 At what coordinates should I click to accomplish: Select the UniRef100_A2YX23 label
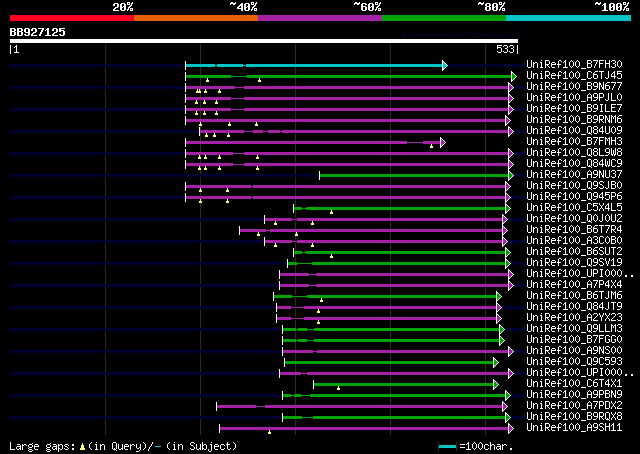pyautogui.click(x=574, y=318)
